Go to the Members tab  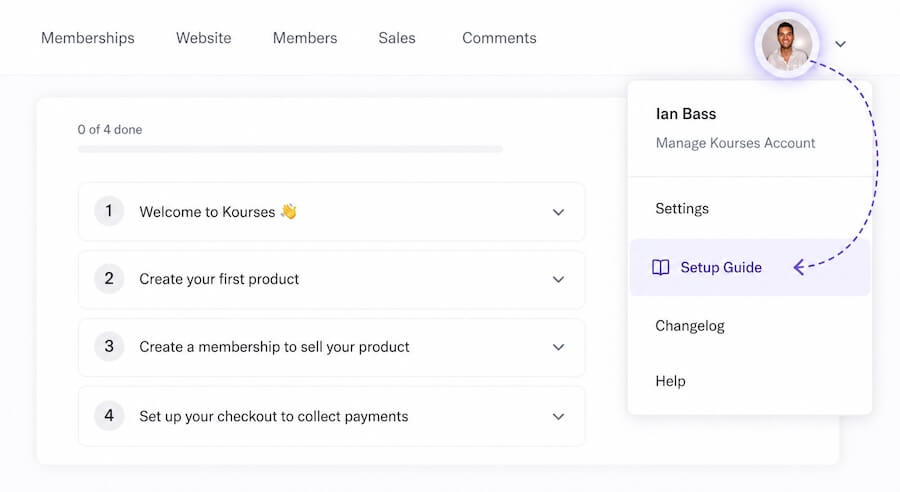305,38
